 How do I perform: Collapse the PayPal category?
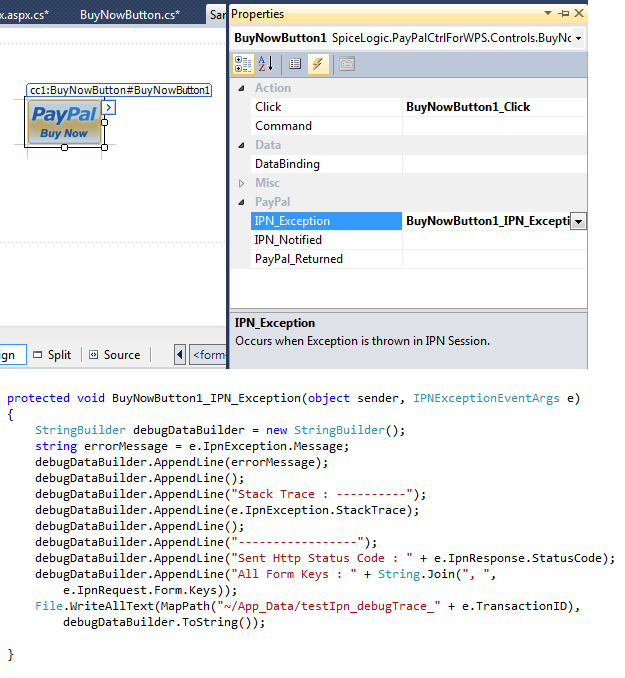click(241, 202)
